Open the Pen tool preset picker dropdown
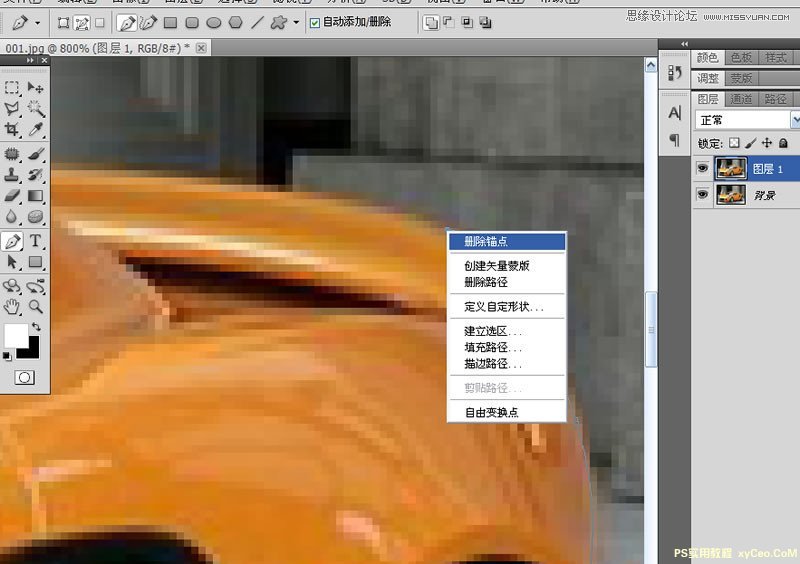The image size is (800, 564). (x=37, y=23)
